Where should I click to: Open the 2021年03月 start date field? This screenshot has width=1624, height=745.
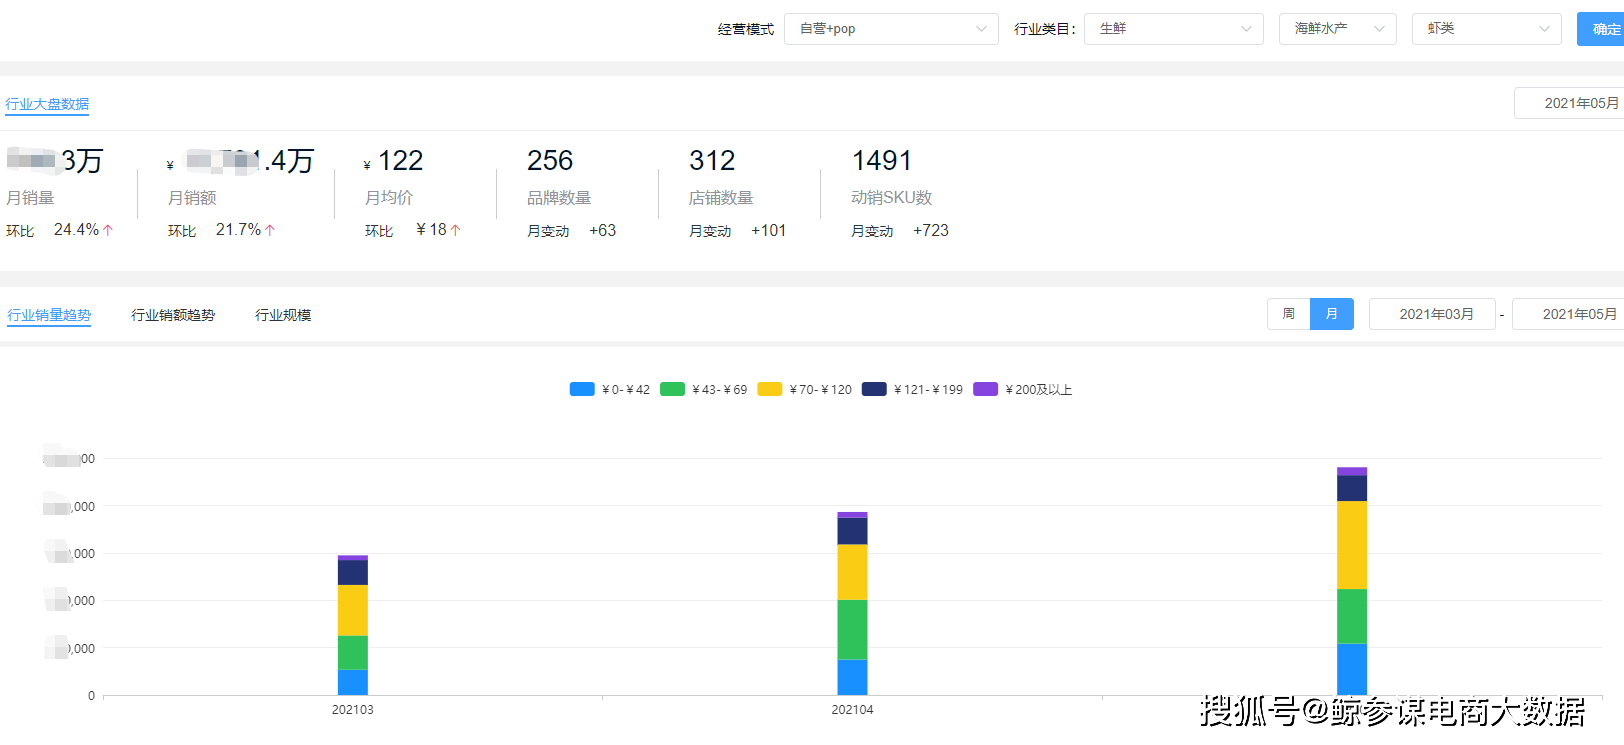pyautogui.click(x=1432, y=314)
